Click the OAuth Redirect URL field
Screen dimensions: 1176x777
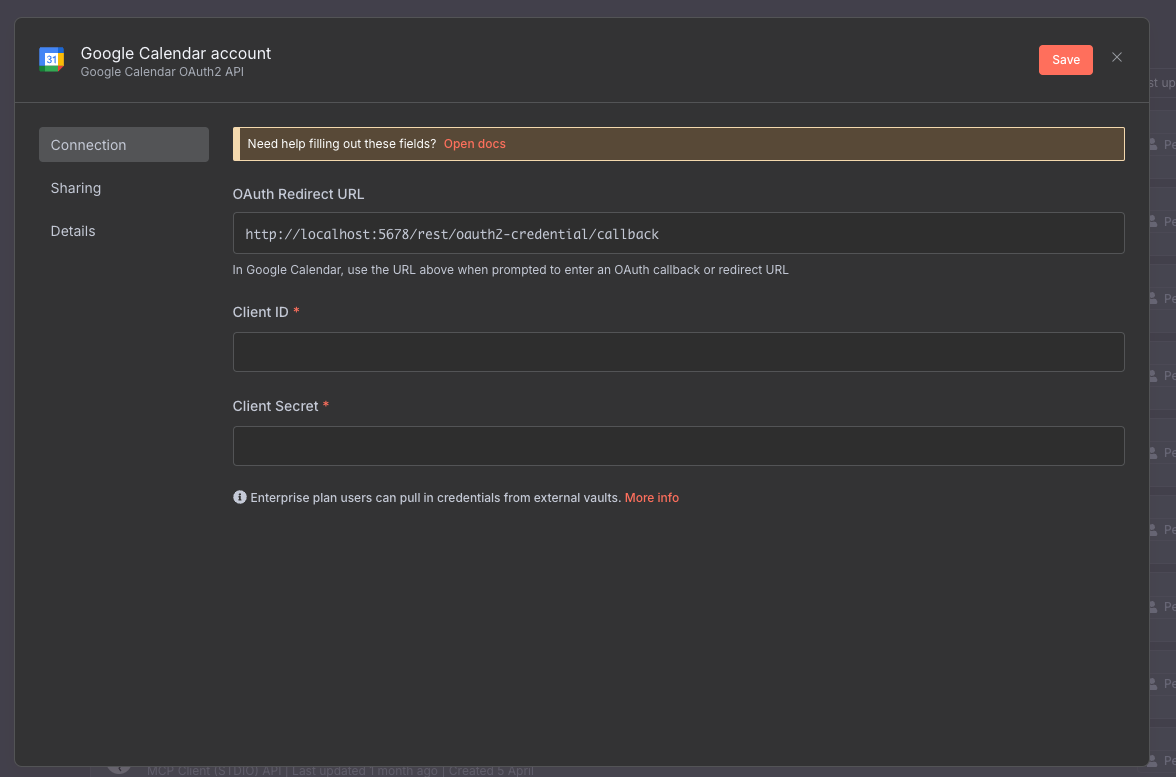click(x=678, y=233)
